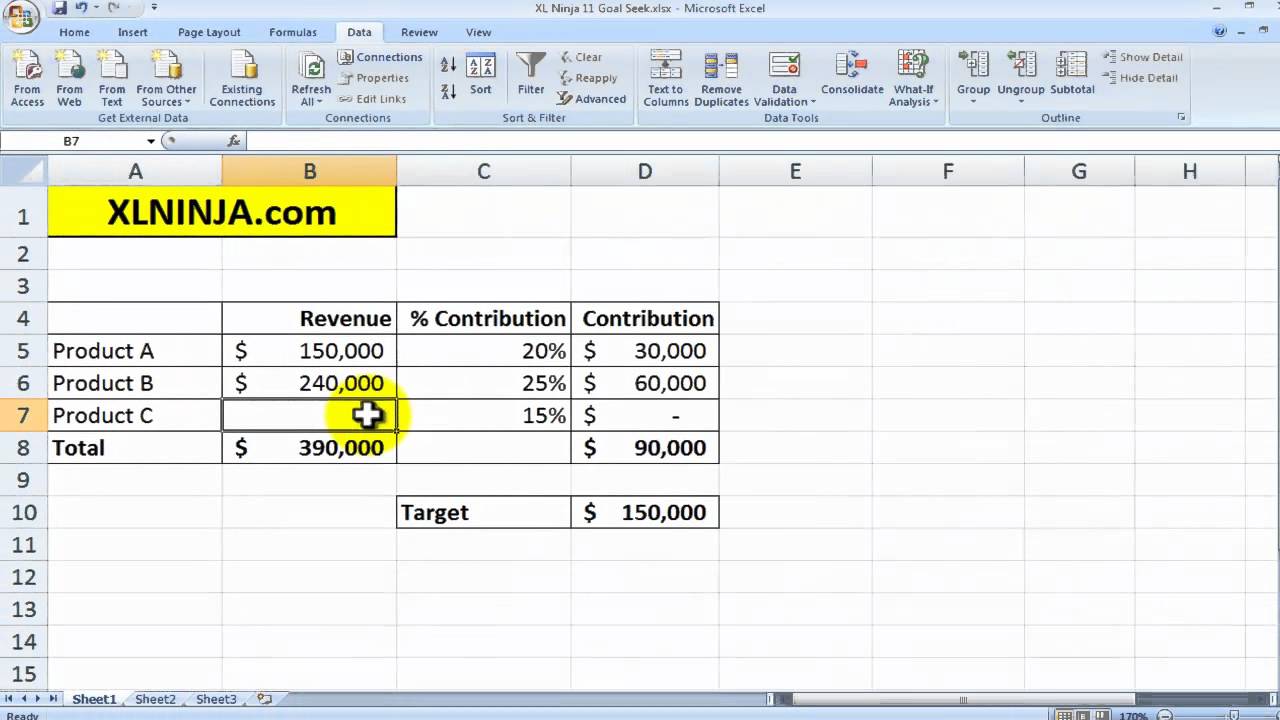Click the Select All corner button
This screenshot has height=720, width=1280.
point(23,171)
